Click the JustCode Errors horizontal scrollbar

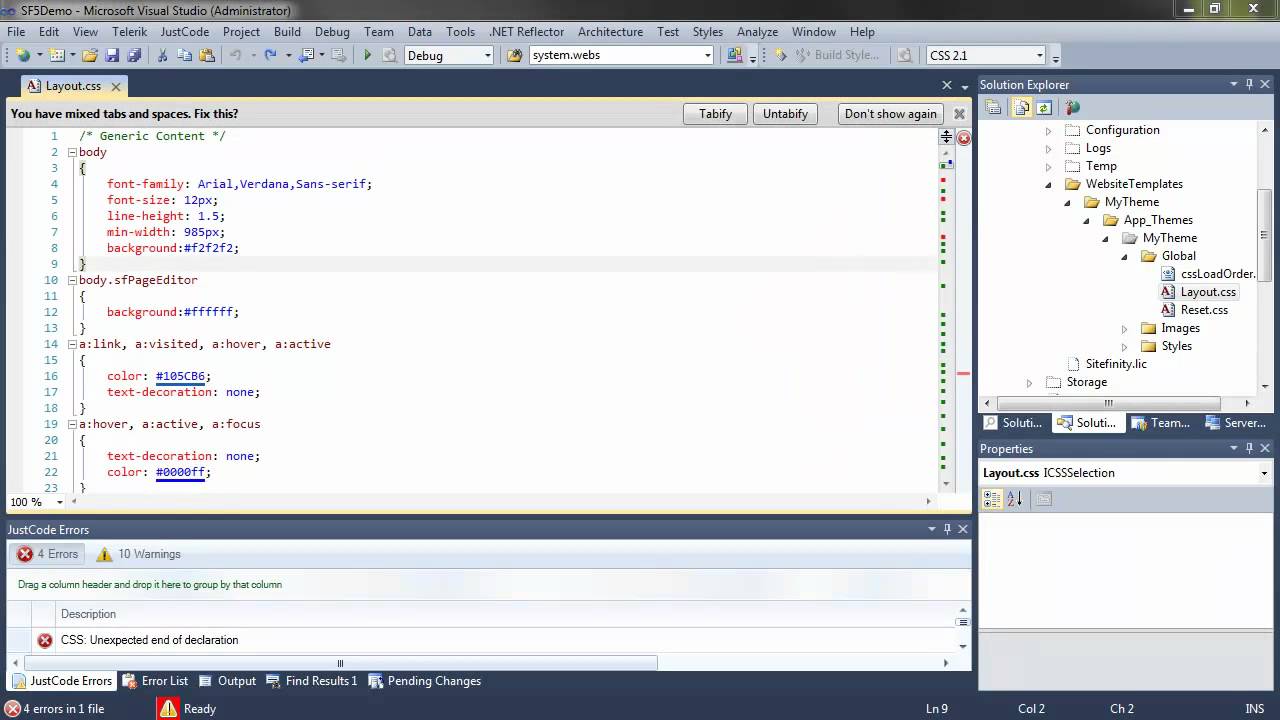[340, 663]
